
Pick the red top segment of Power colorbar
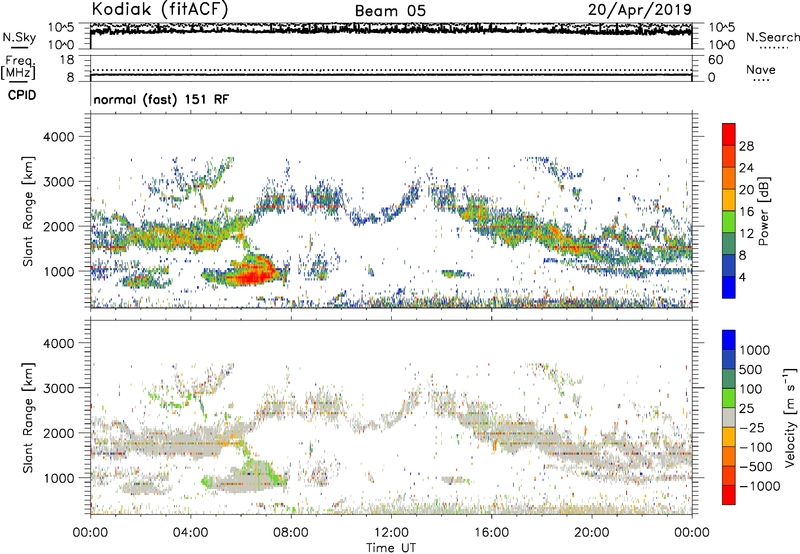point(729,134)
